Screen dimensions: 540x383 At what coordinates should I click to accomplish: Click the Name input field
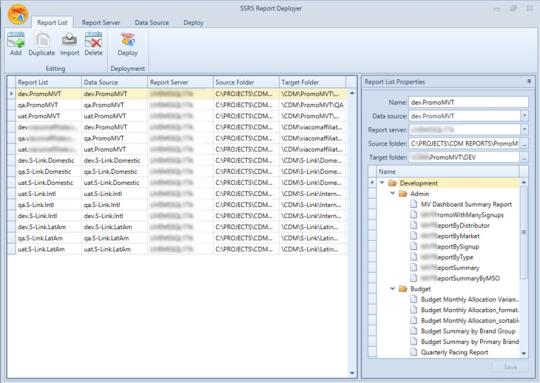tap(468, 102)
